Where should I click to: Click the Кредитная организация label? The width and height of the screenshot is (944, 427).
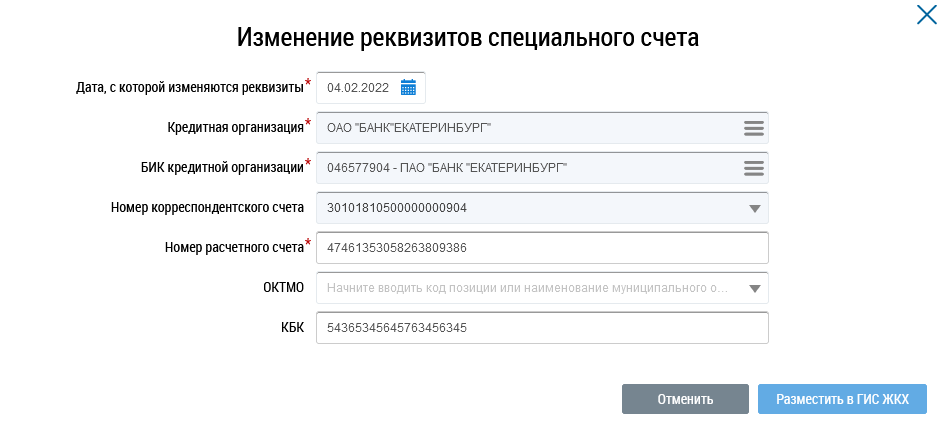pos(235,128)
